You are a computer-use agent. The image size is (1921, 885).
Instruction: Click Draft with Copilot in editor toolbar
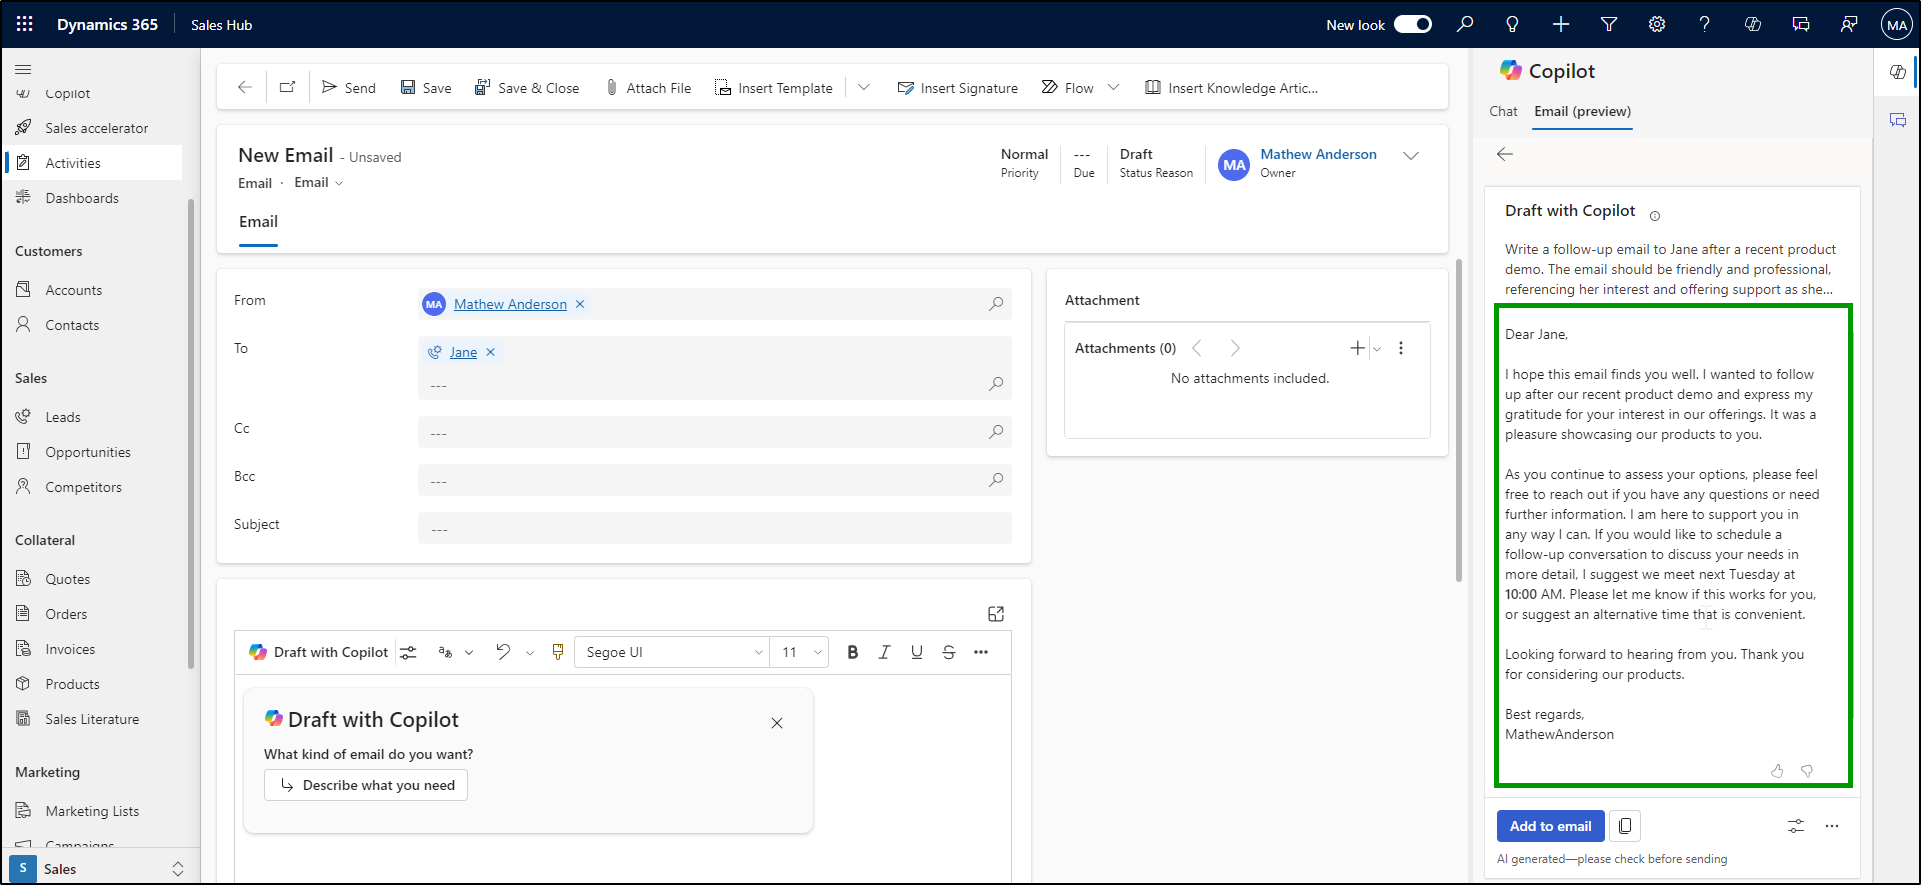pyautogui.click(x=319, y=652)
